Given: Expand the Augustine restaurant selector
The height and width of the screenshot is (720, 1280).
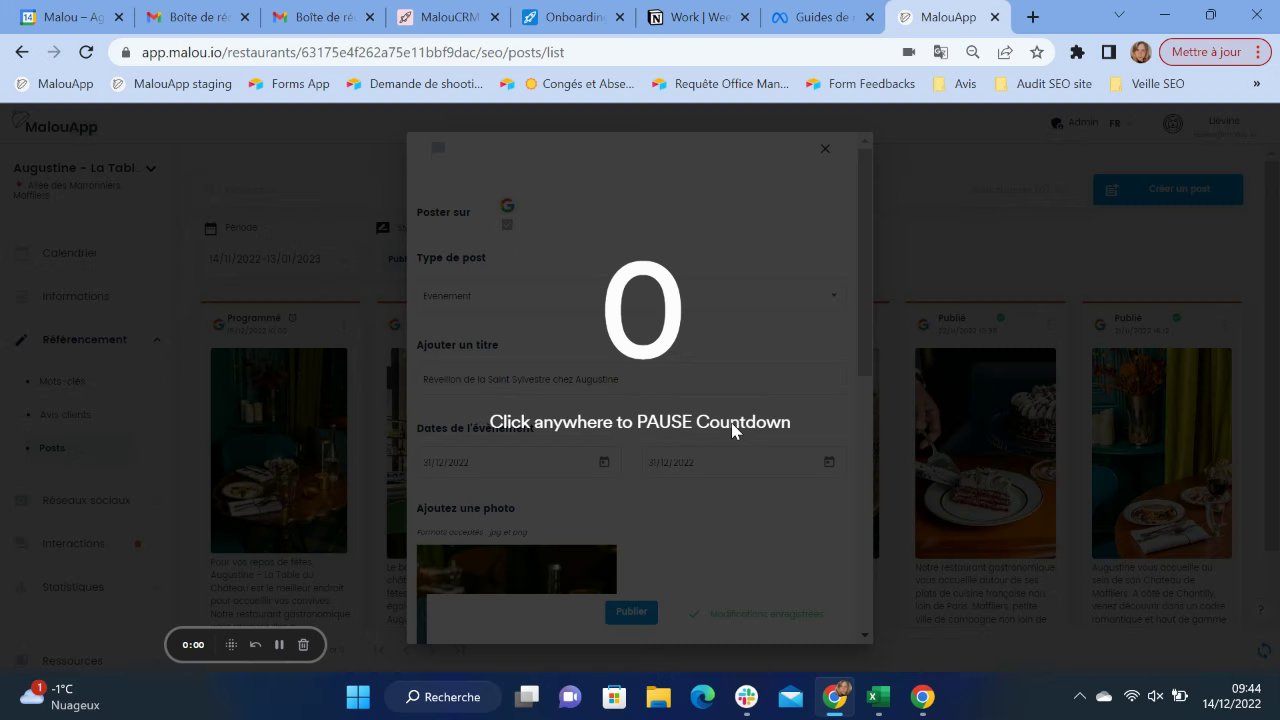Looking at the screenshot, I should pyautogui.click(x=151, y=168).
